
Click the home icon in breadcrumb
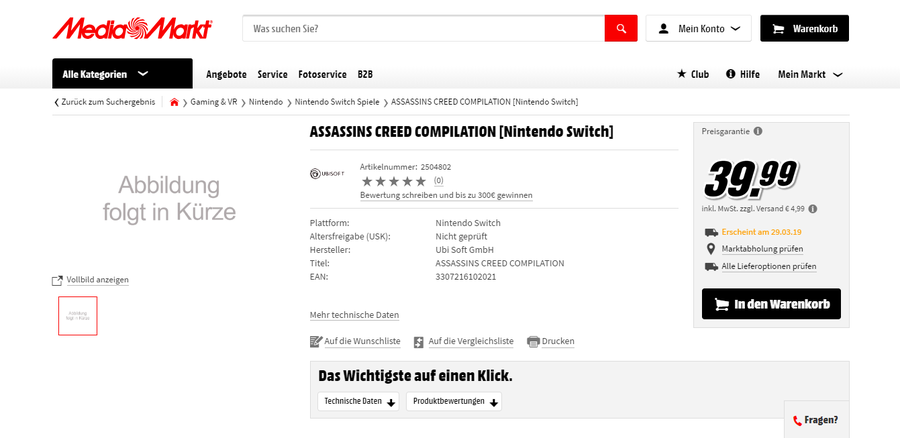(174, 102)
